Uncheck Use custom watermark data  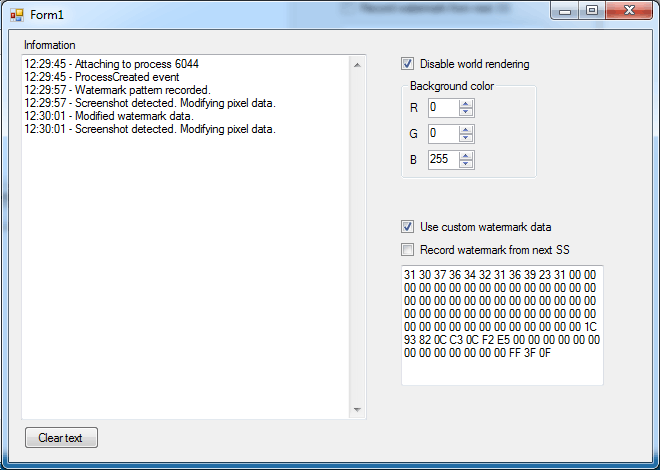[x=407, y=227]
